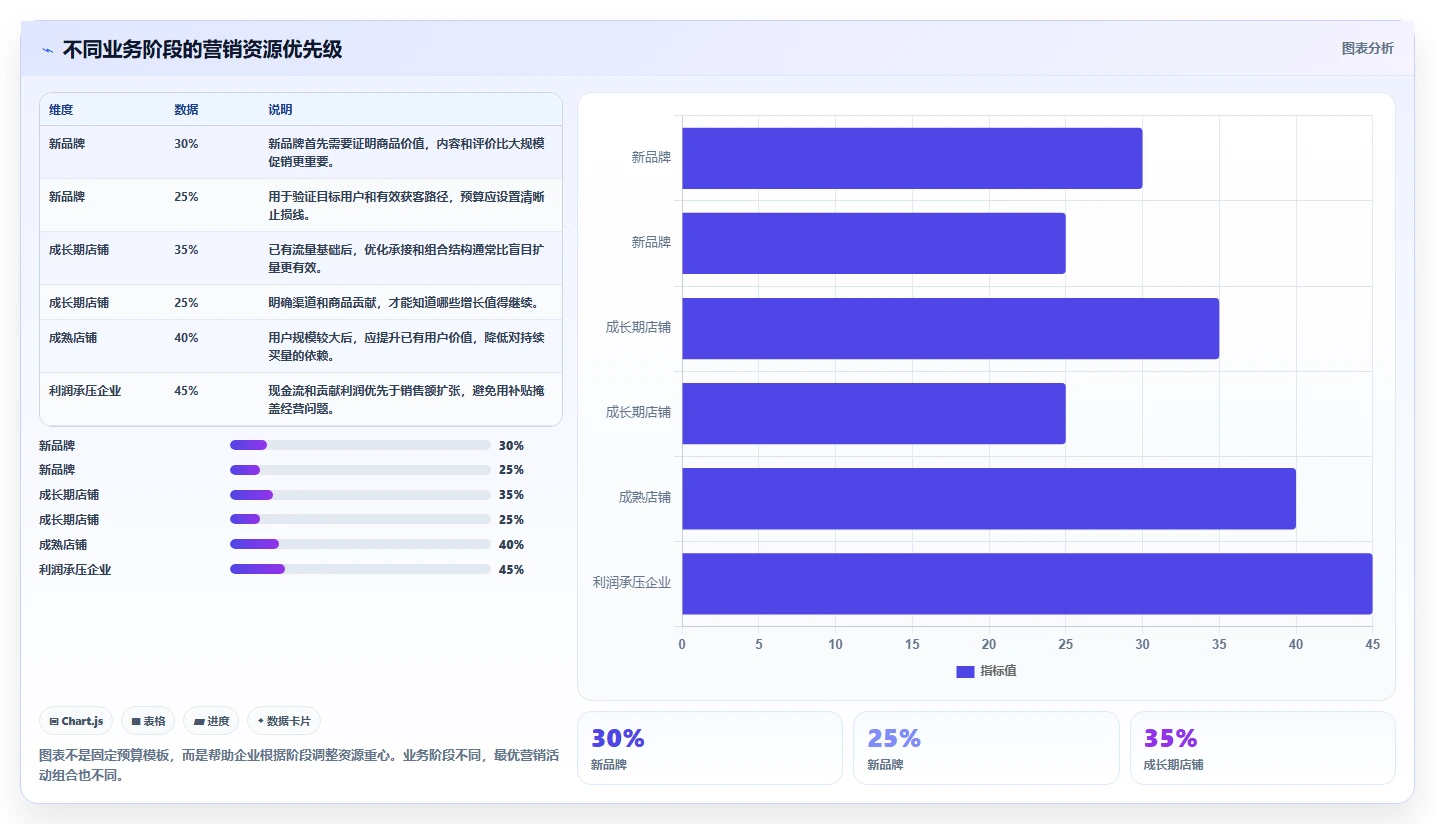Click the 45% value in the progress list
The height and width of the screenshot is (824, 1435).
pyautogui.click(x=511, y=570)
